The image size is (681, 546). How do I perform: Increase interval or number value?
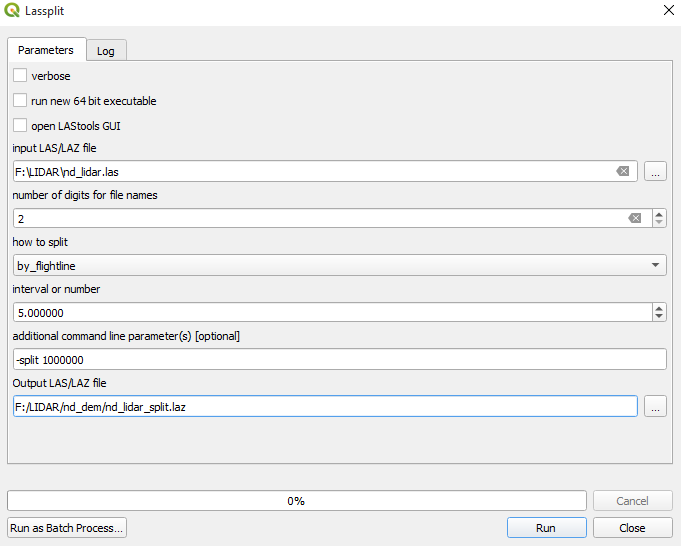[x=659, y=308]
